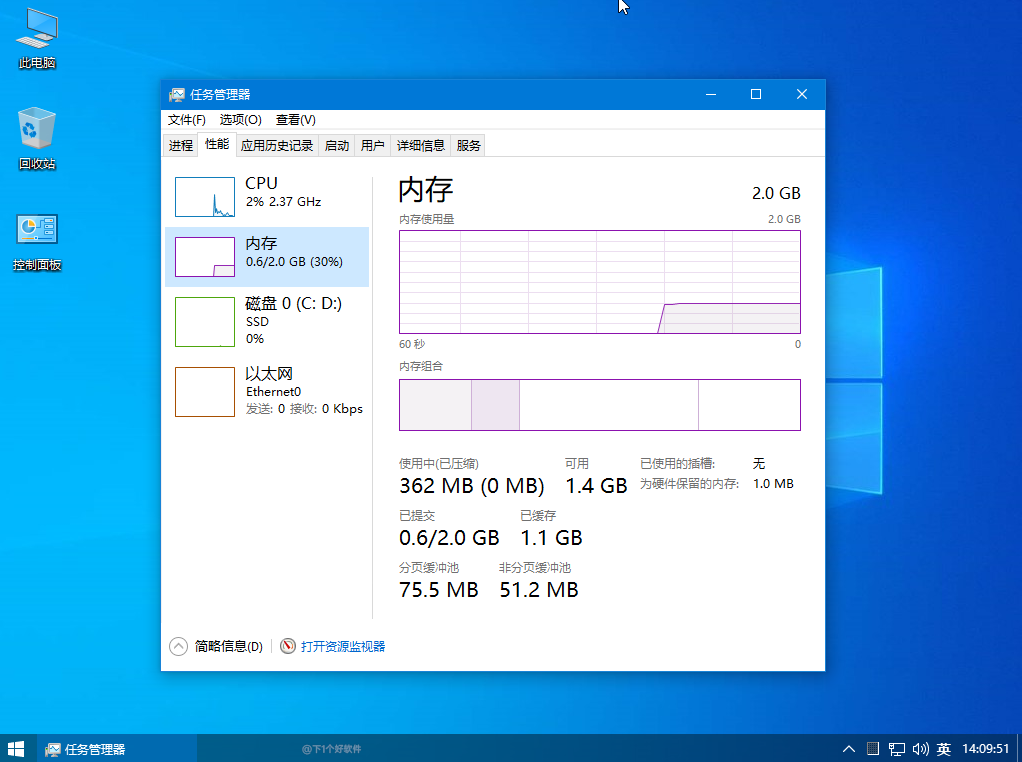Select the 以太网 Ethernet0 entry
This screenshot has height=762, width=1022.
(267, 391)
